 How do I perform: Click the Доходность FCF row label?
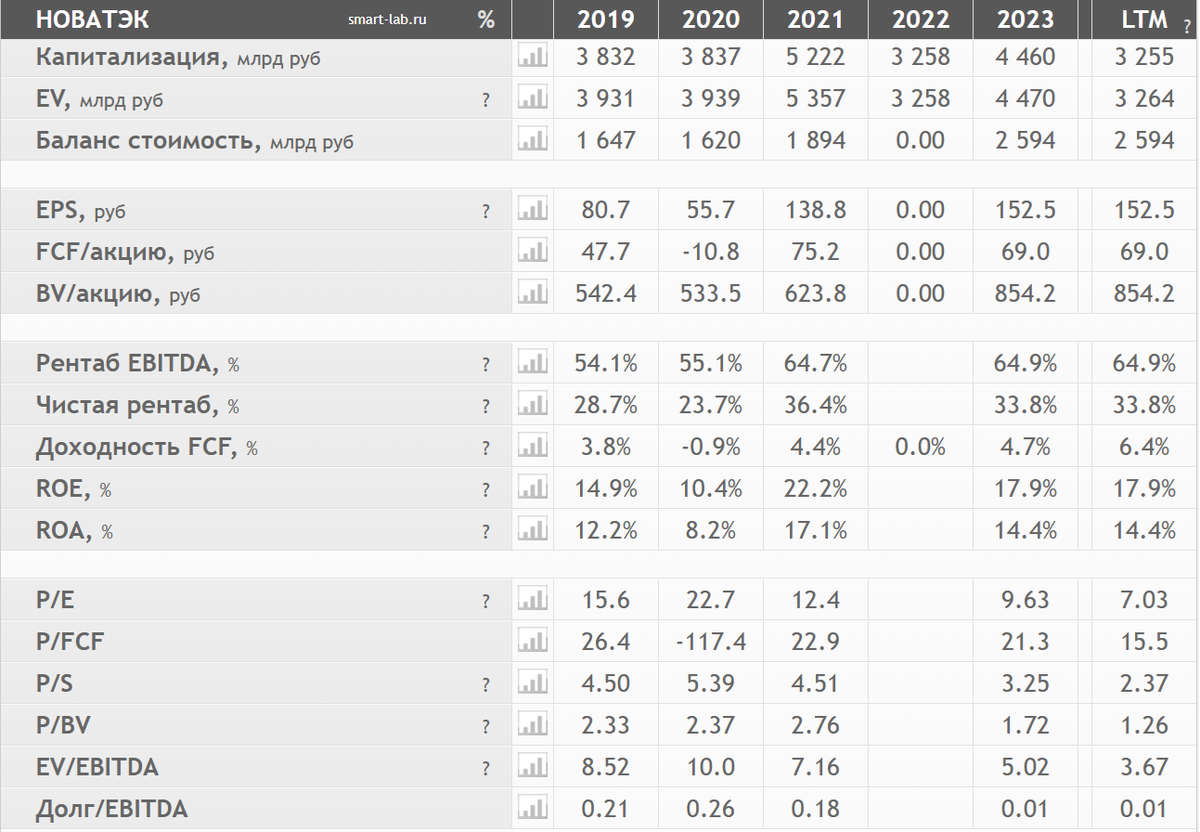(146, 449)
